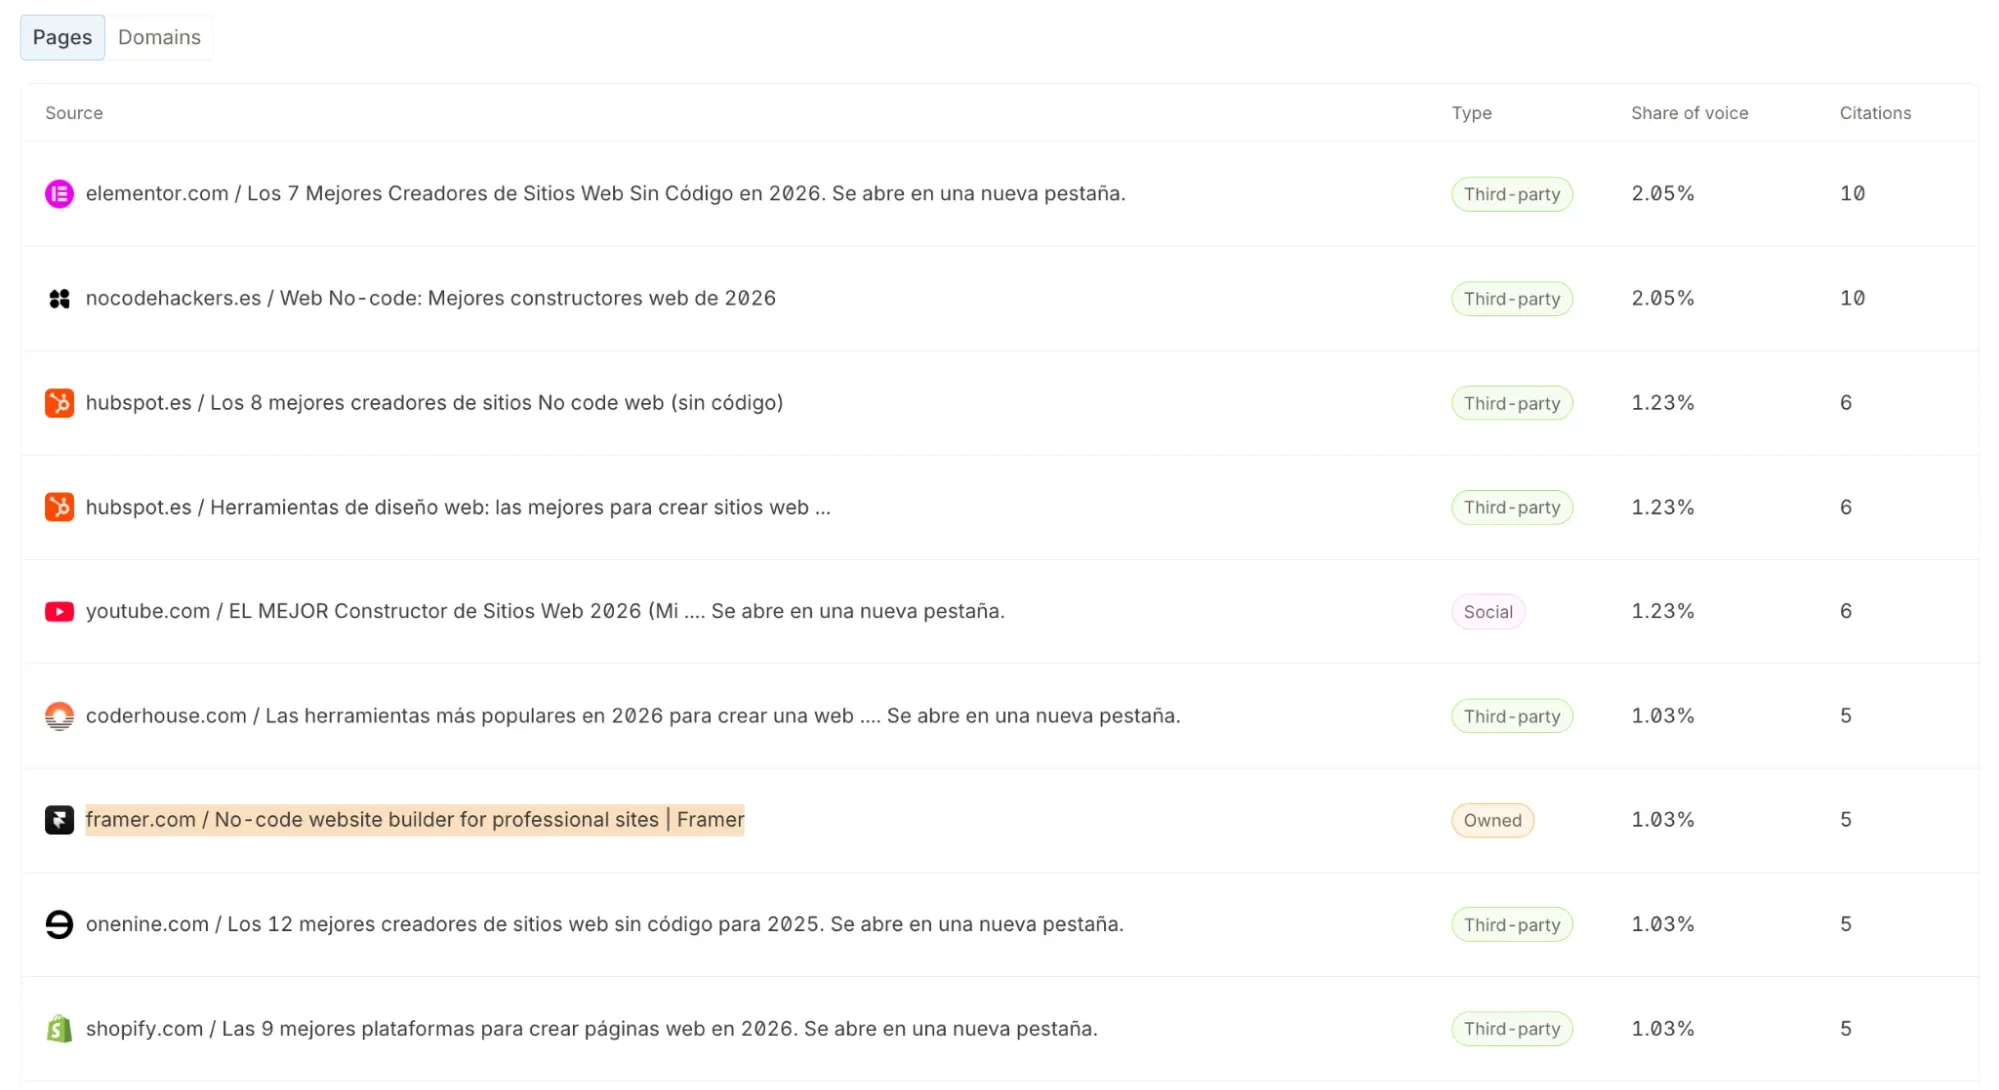The image size is (1999, 1090).
Task: Open the nocodehackers.es Web No-code link
Action: [x=431, y=298]
